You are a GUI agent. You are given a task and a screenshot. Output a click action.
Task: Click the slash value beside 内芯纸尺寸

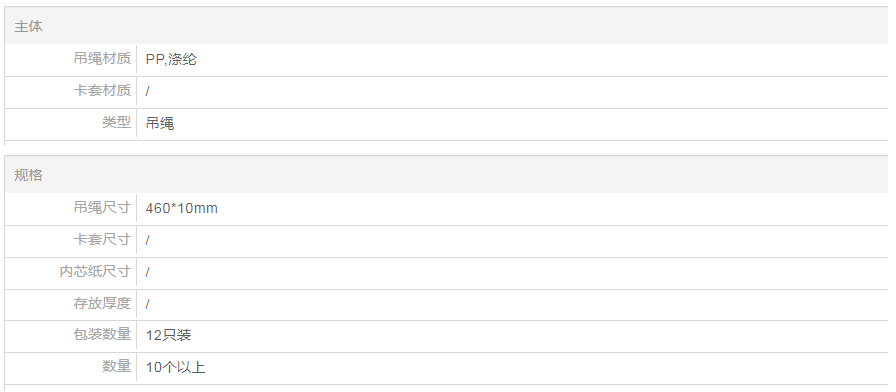click(147, 273)
